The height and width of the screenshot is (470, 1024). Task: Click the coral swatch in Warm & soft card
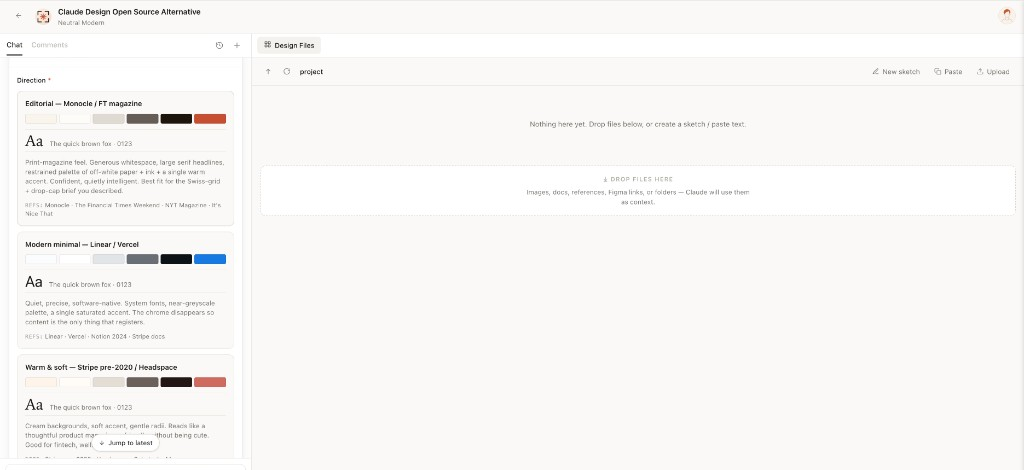click(x=210, y=382)
